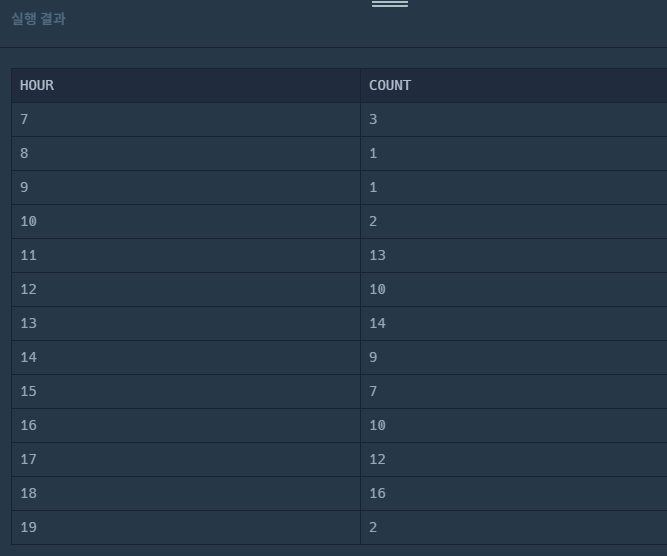
Task: Click the panel resize handle at the top
Action: pos(390,4)
